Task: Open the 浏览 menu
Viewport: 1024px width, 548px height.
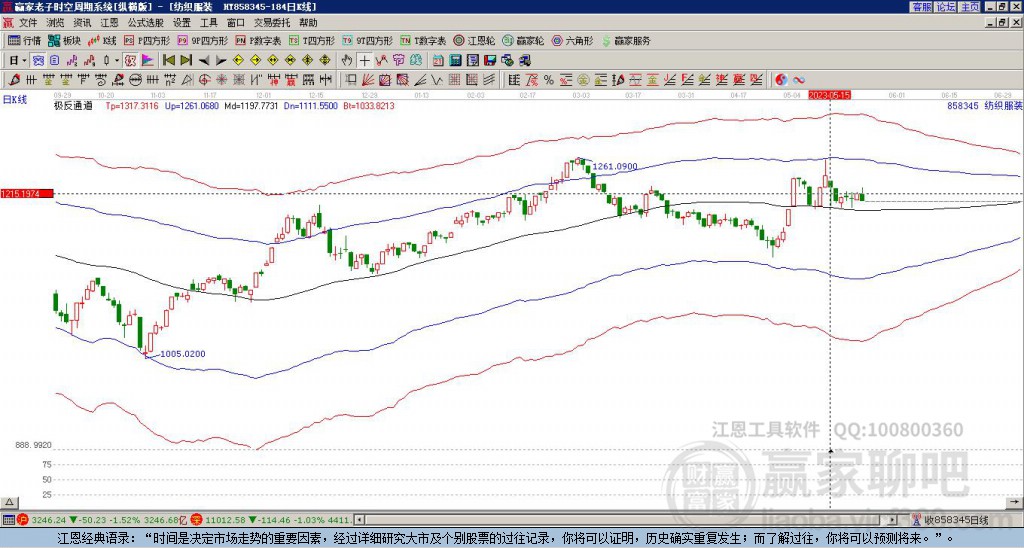Action: coord(55,23)
